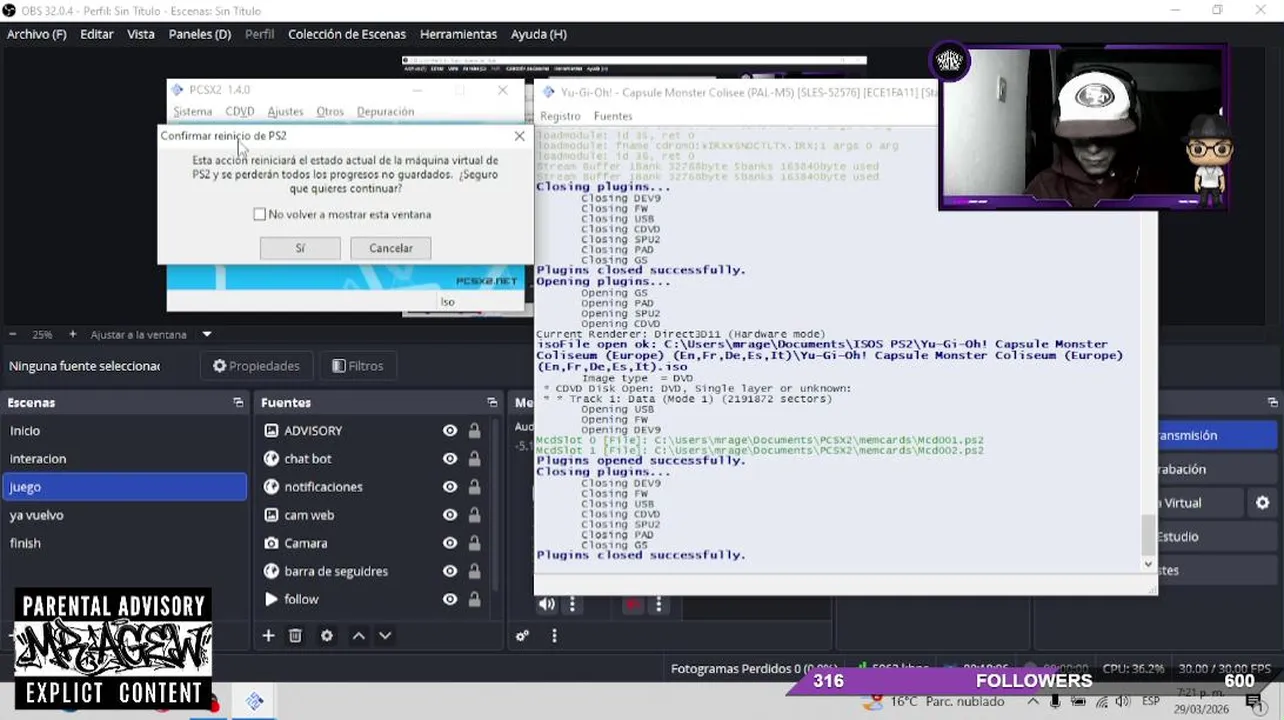Open the Sistema menu in PCSX2

click(x=193, y=111)
